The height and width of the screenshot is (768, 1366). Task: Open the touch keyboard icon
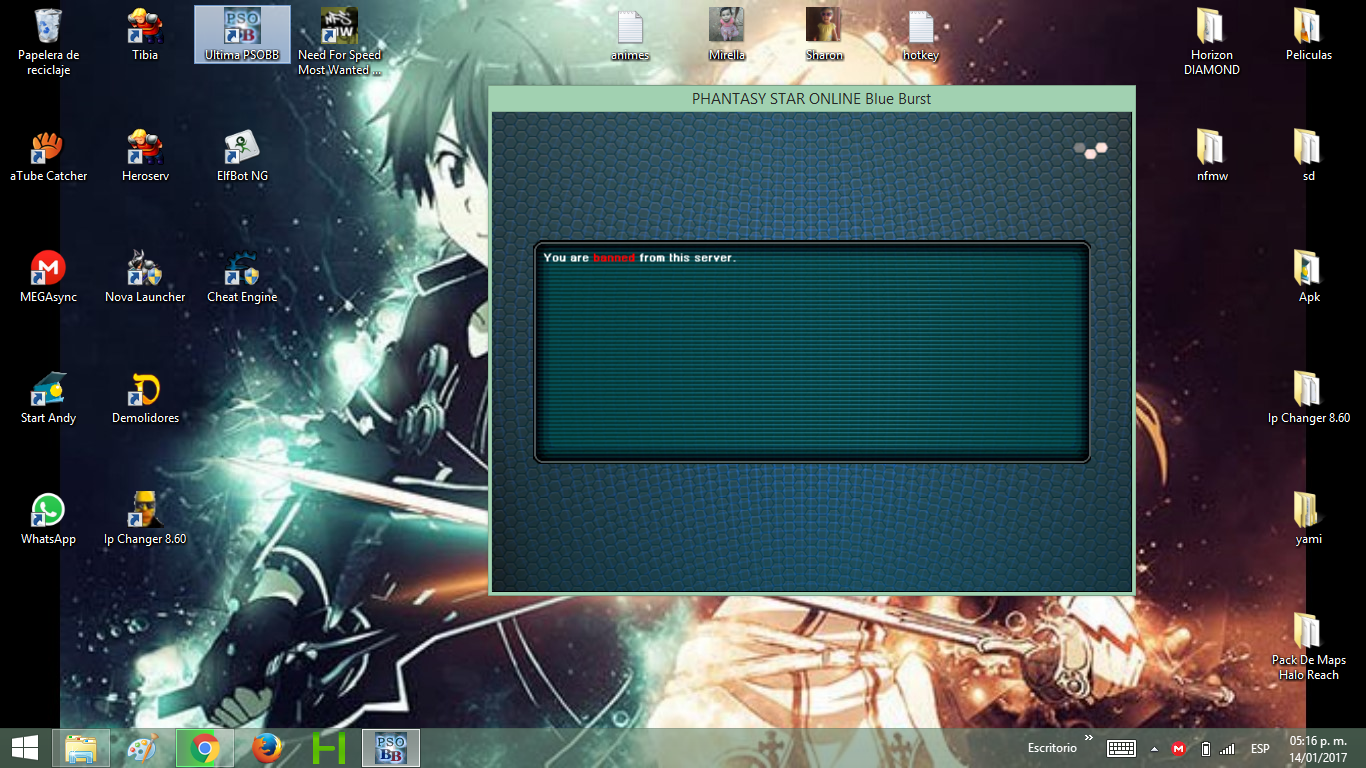1121,748
